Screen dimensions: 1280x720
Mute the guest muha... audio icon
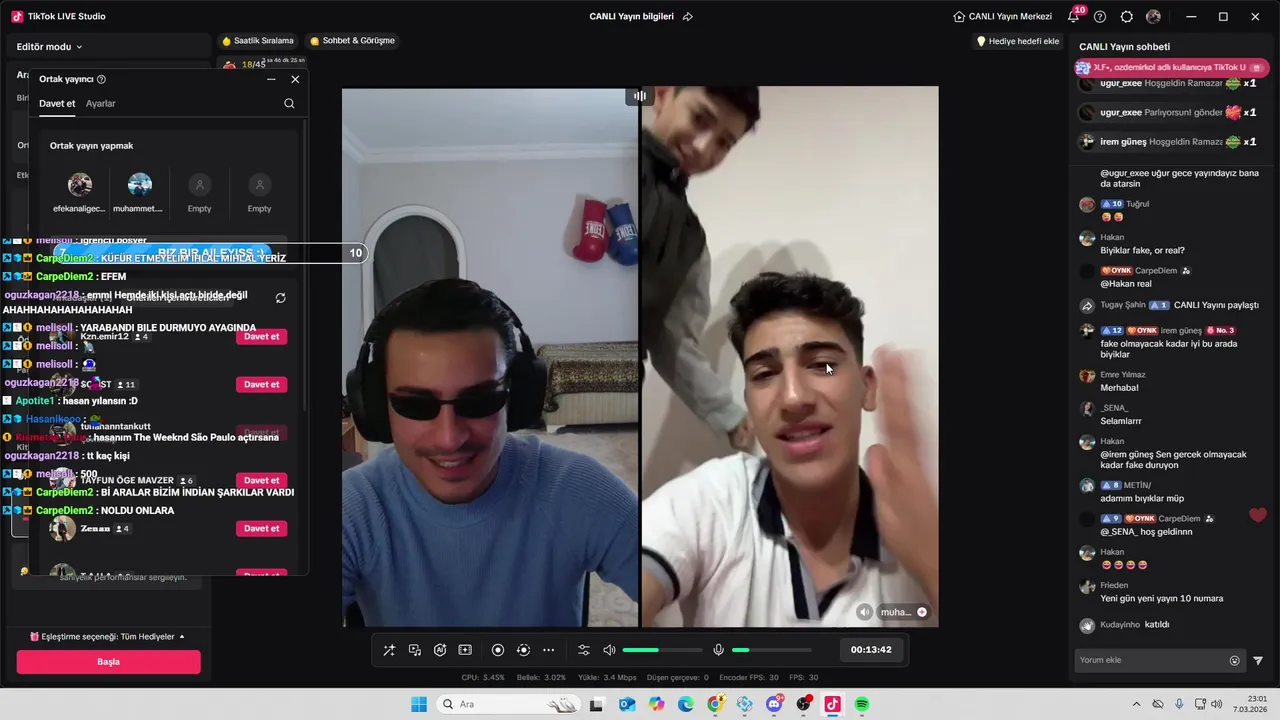[x=865, y=612]
